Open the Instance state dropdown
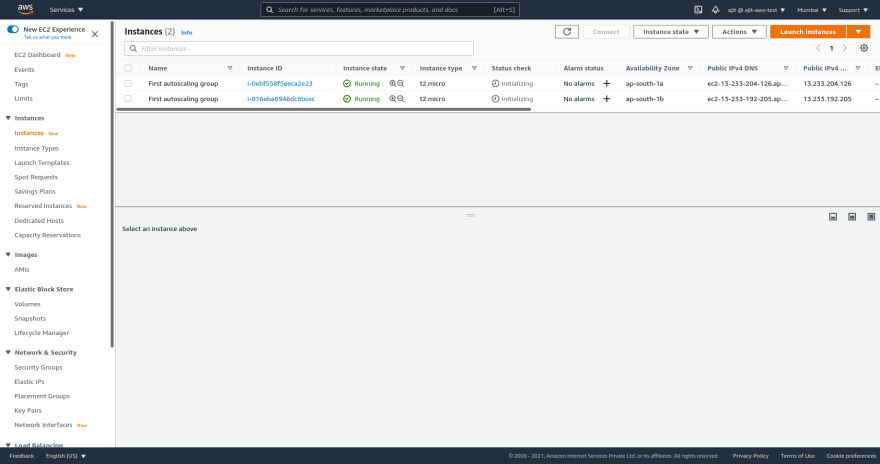The image size is (880, 464). coord(671,32)
